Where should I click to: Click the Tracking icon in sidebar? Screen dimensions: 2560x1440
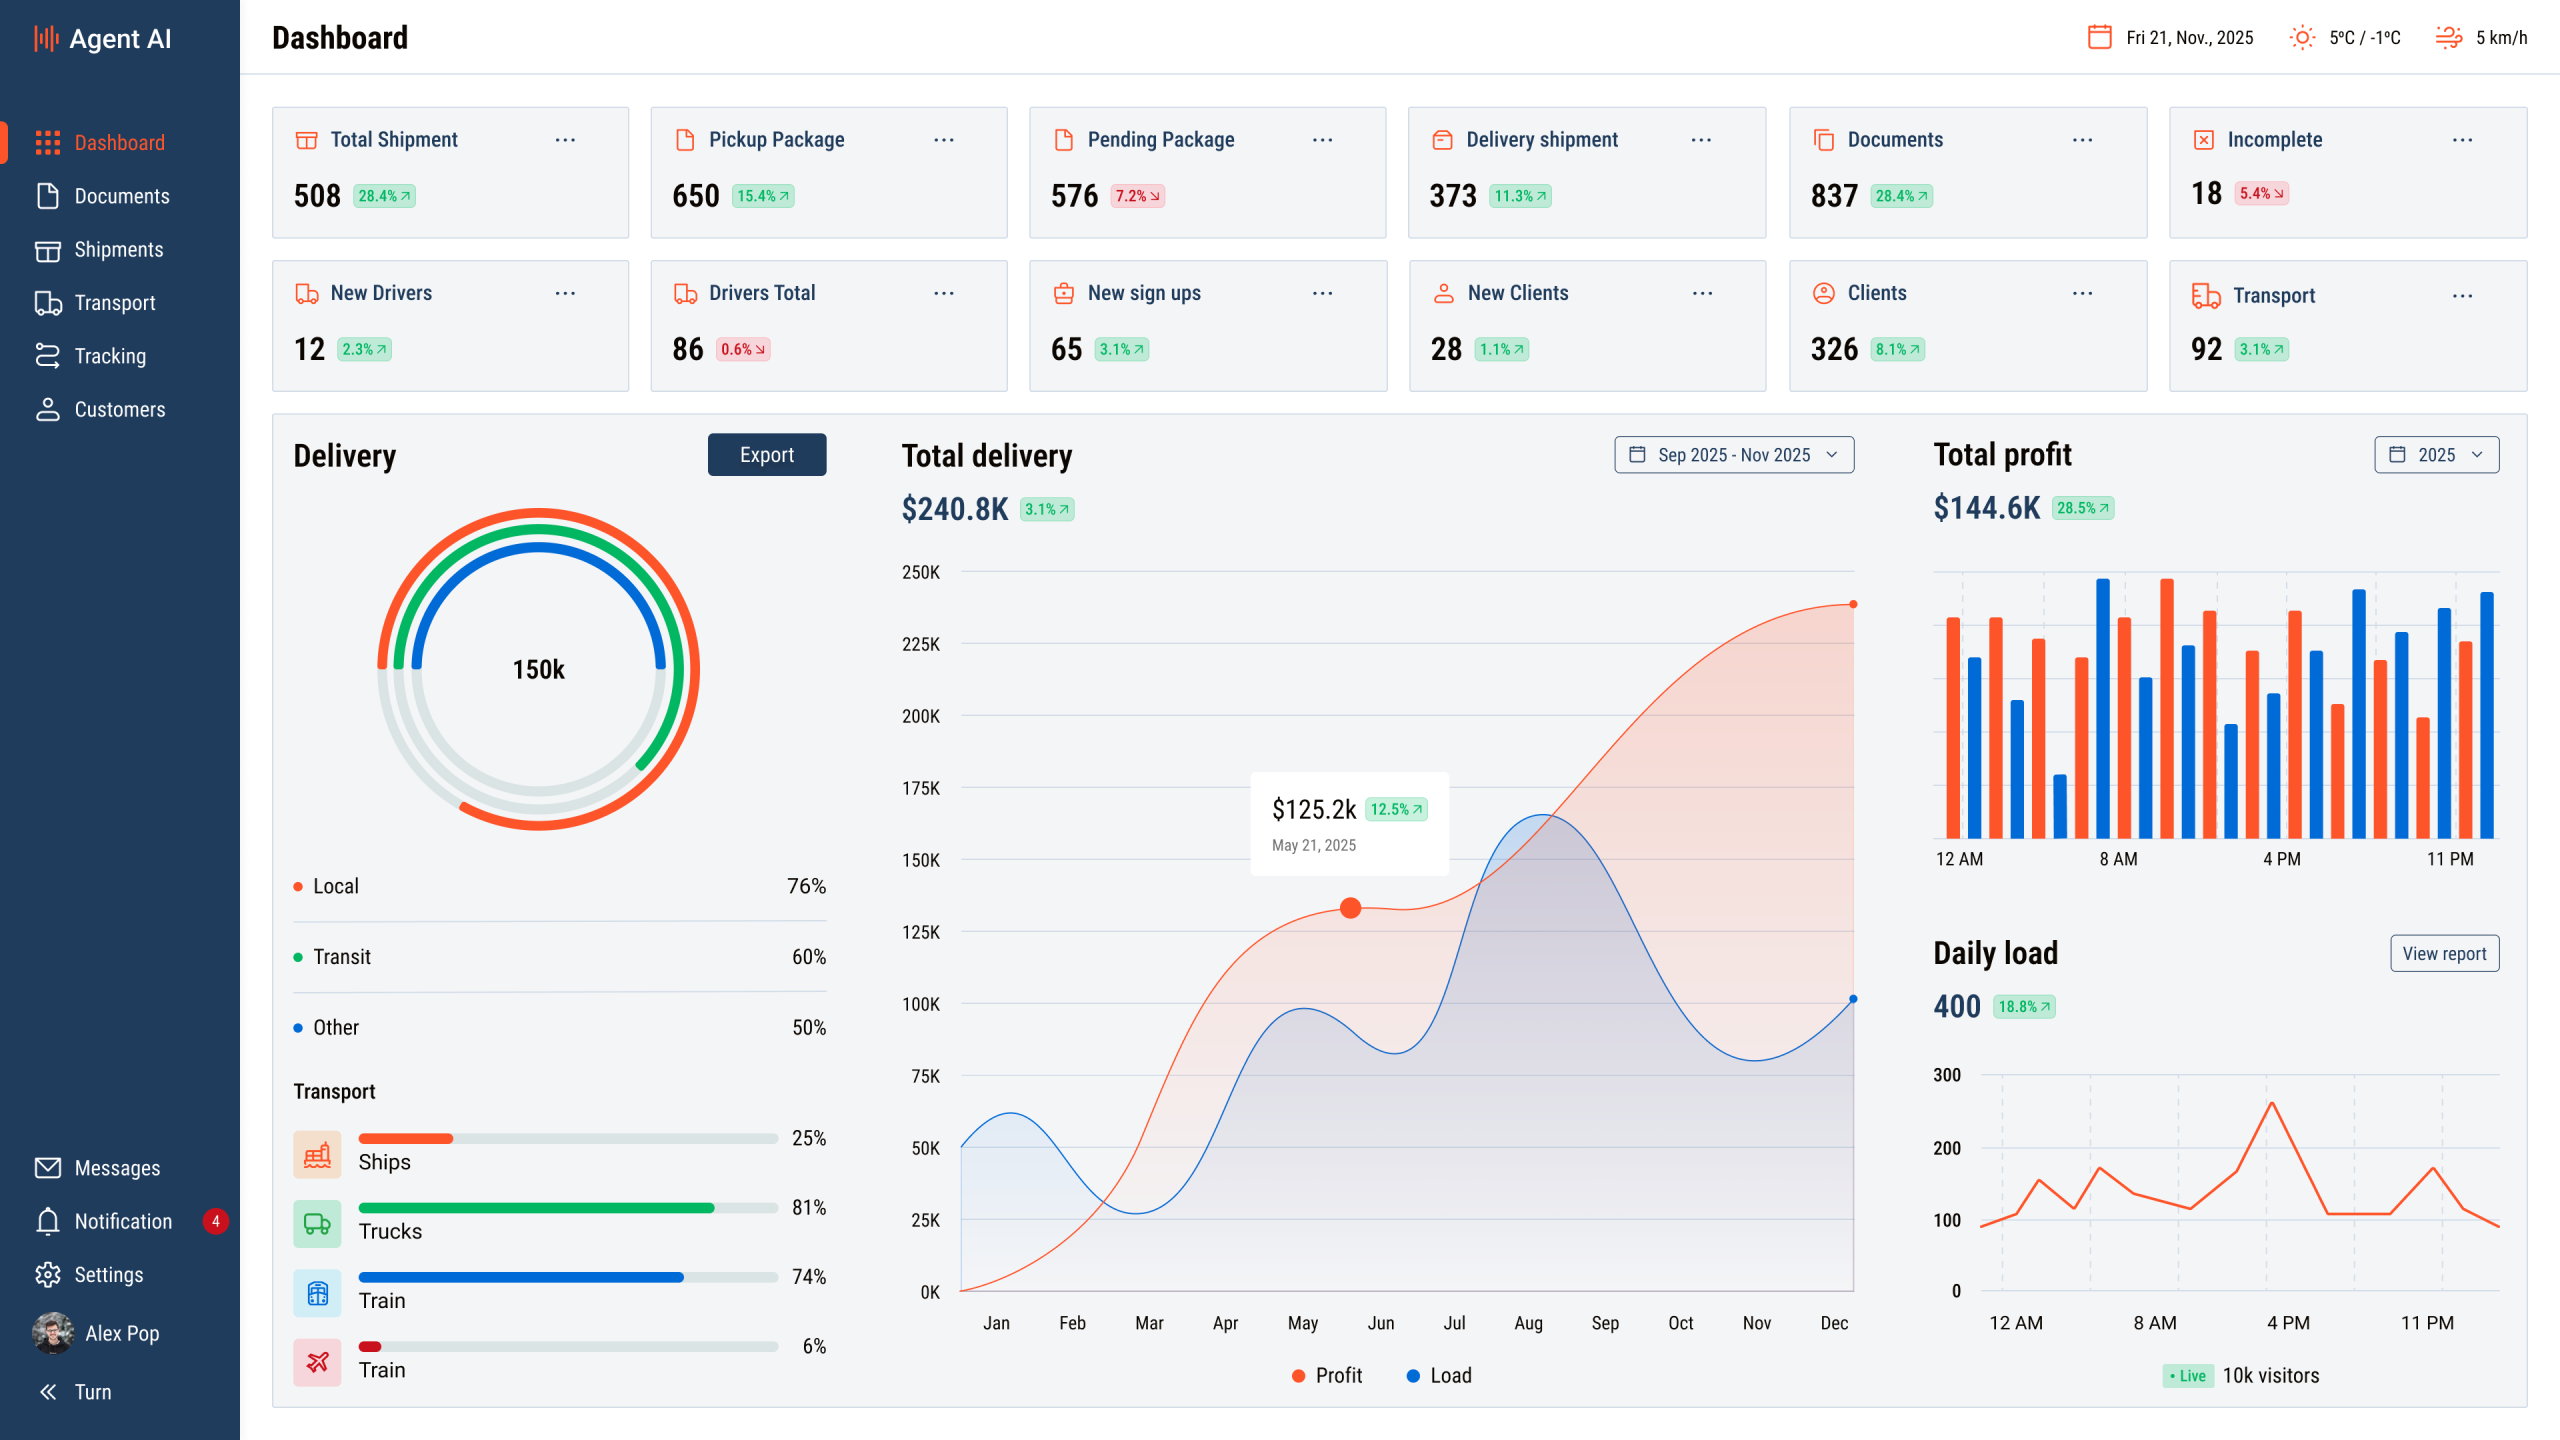(48, 356)
